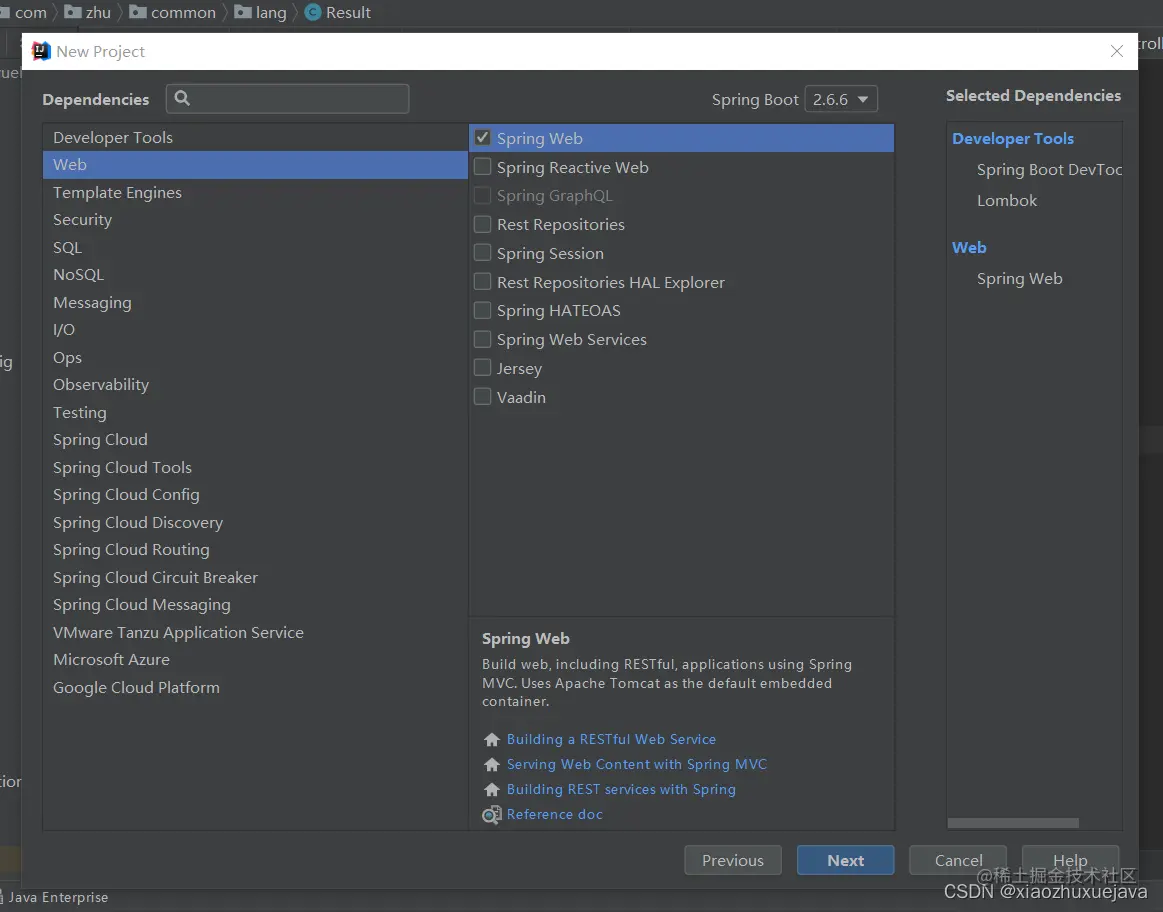Select Spring Cloud Tools category

pyautogui.click(x=255, y=467)
